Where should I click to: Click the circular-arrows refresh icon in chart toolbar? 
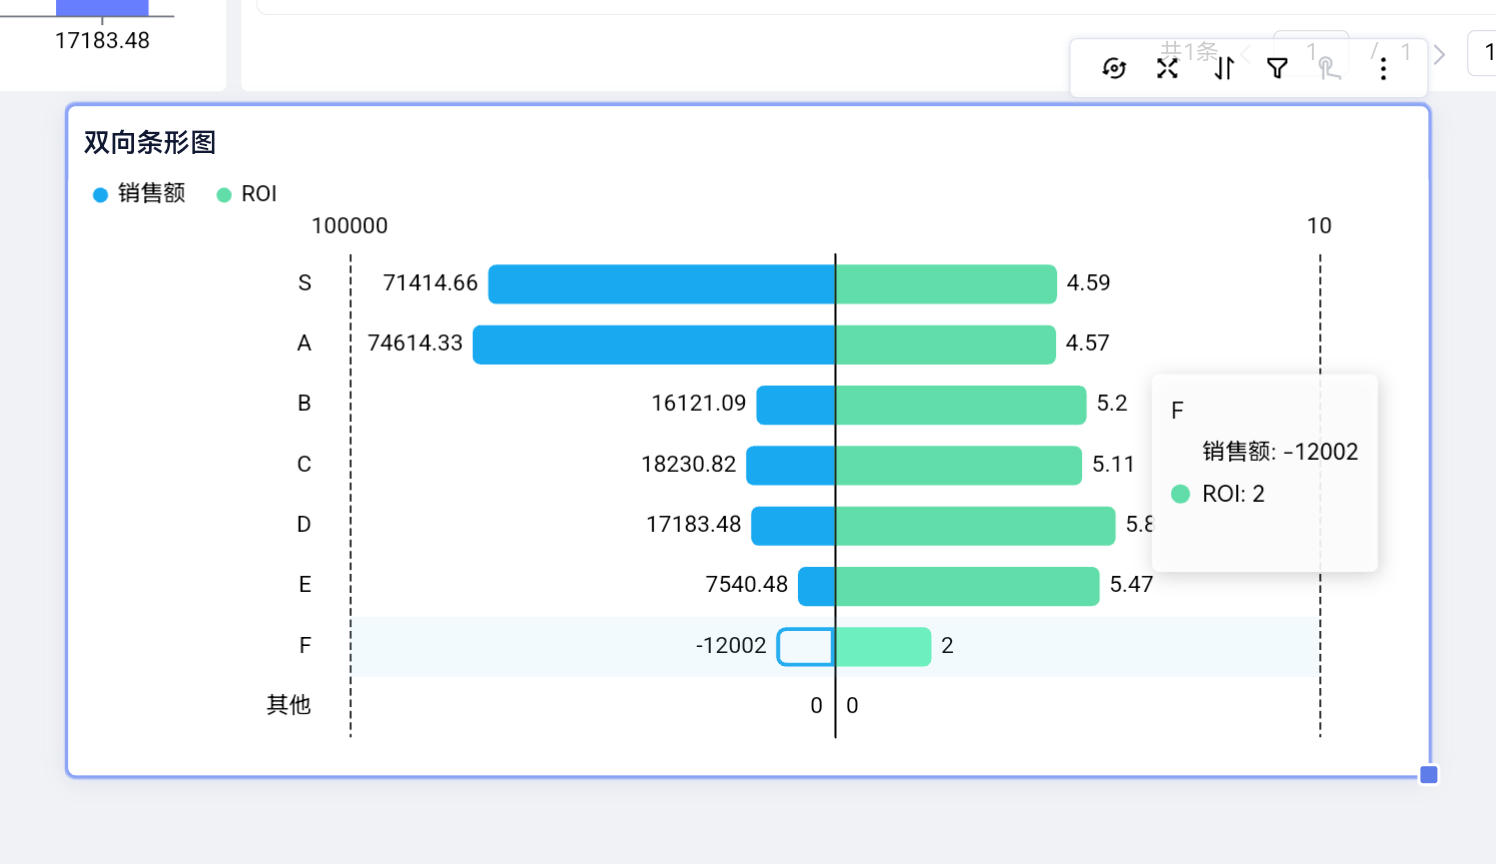[1114, 68]
